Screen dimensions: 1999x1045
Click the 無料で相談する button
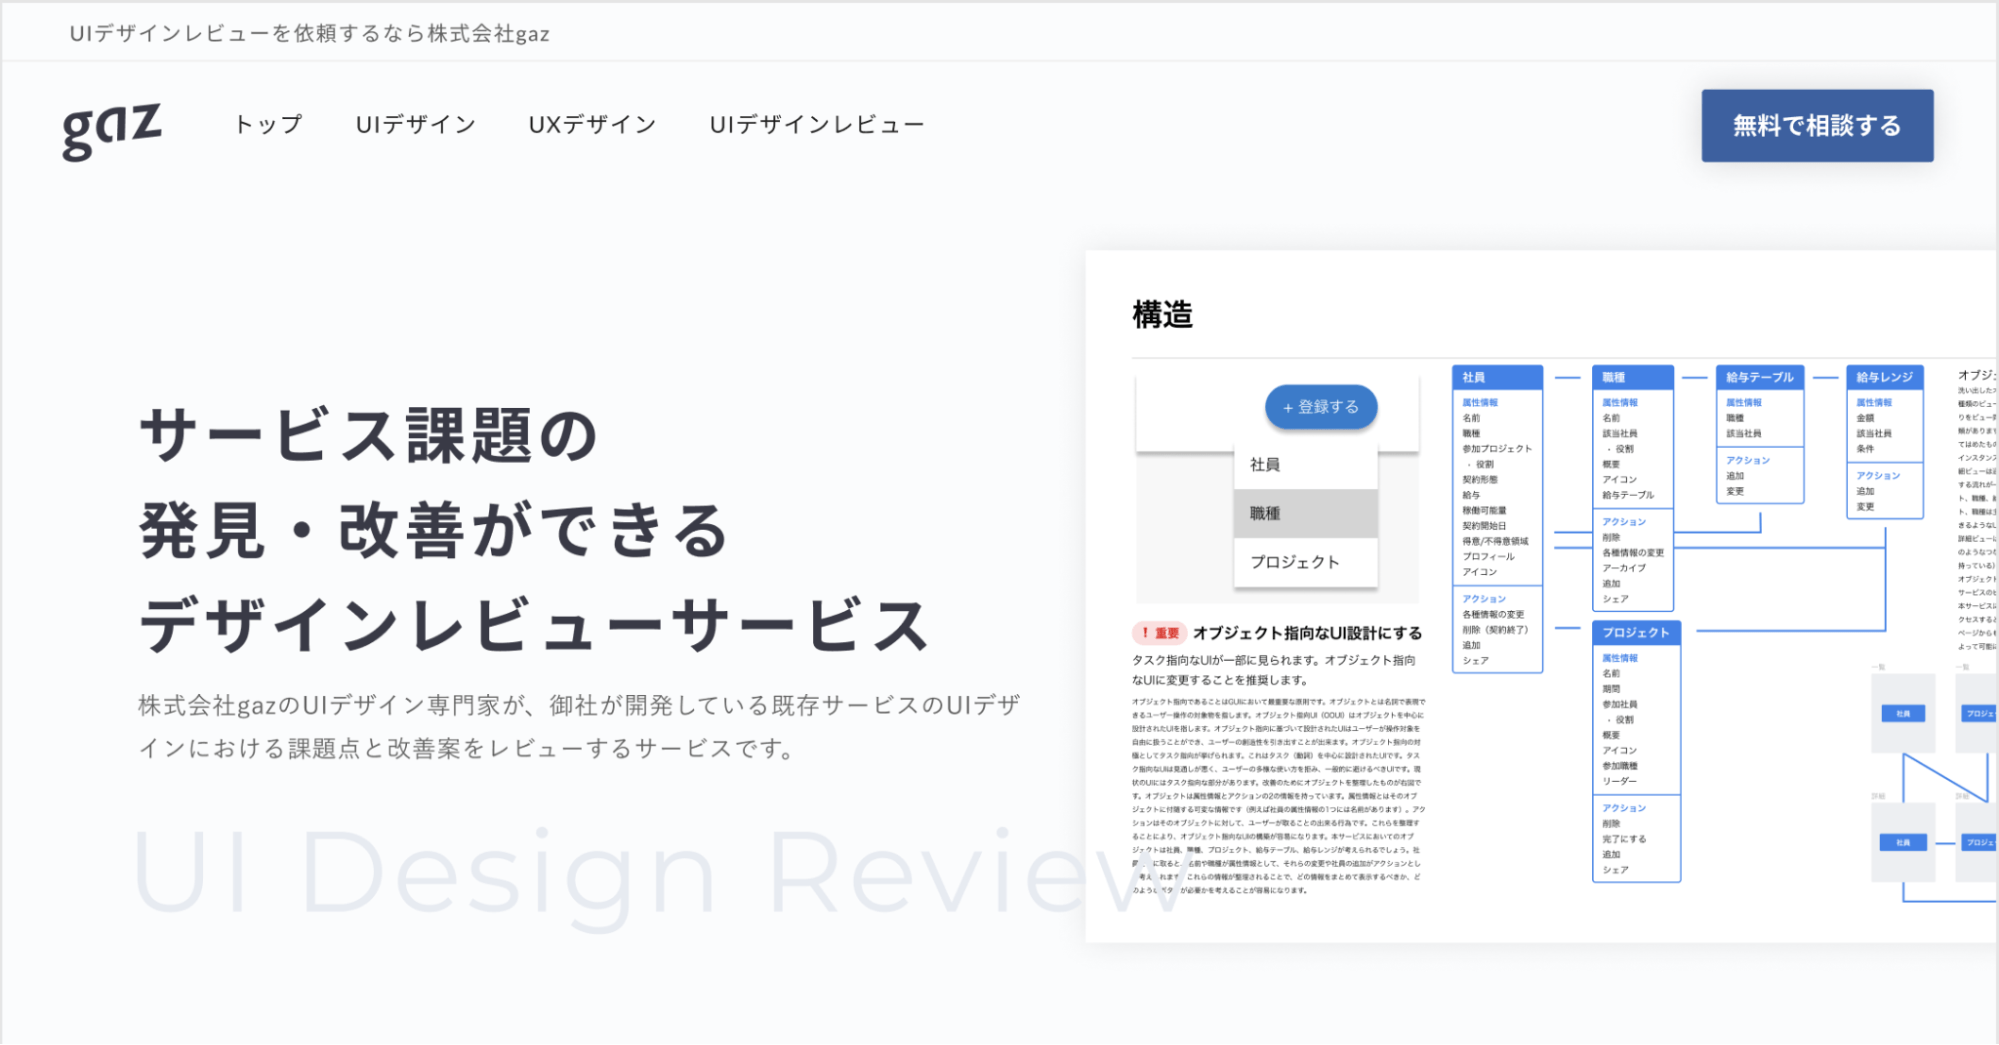click(1816, 125)
